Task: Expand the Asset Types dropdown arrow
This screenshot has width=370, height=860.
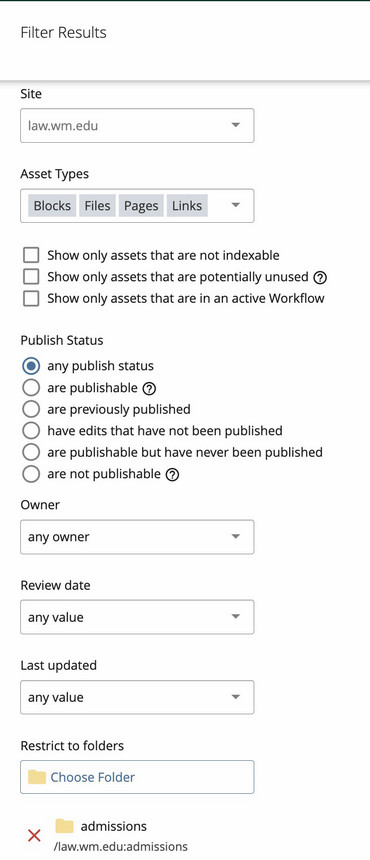Action: pyautogui.click(x=236, y=206)
